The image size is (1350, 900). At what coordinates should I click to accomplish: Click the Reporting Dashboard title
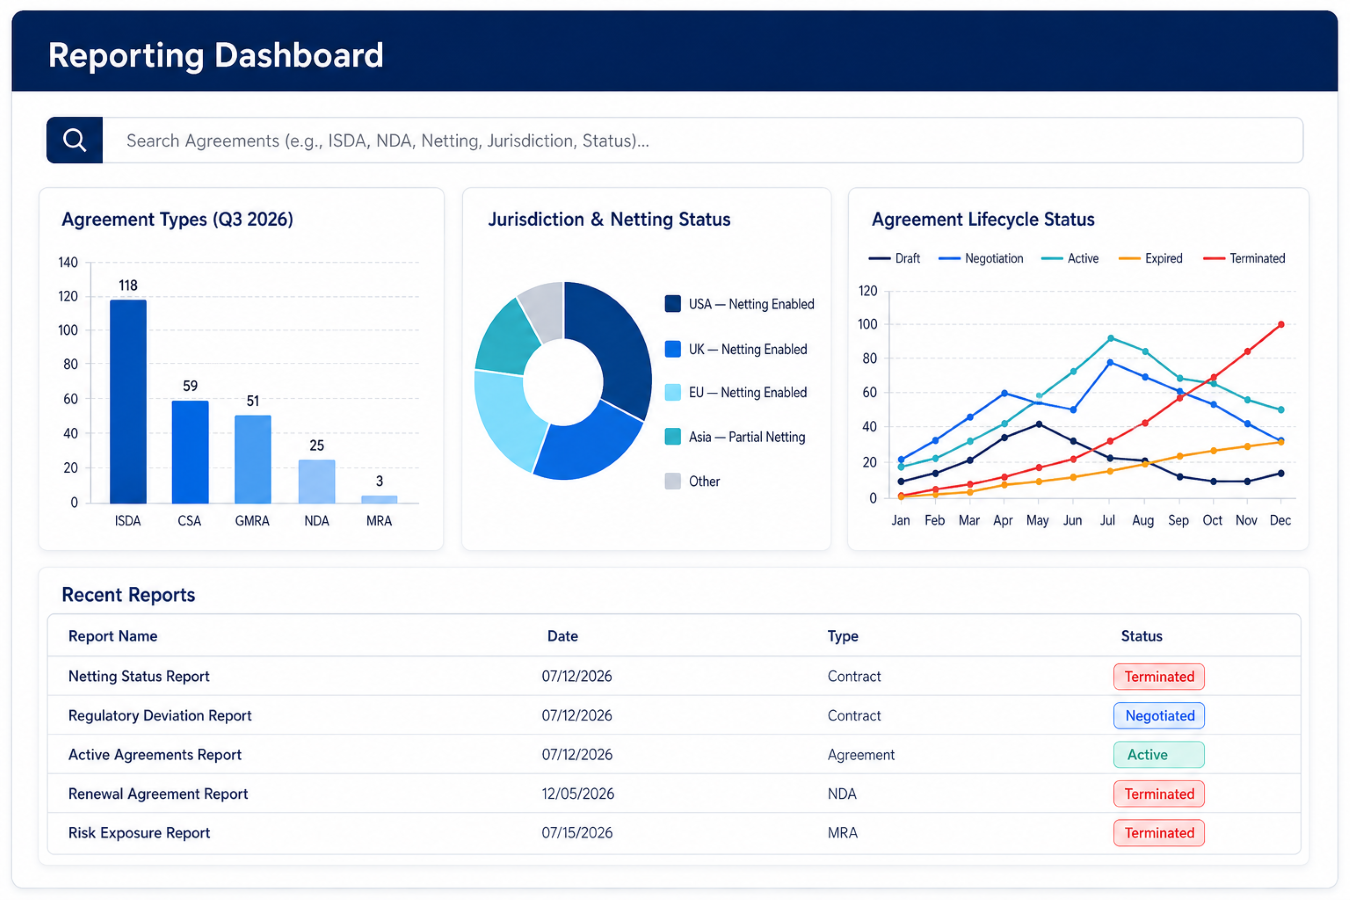click(216, 55)
